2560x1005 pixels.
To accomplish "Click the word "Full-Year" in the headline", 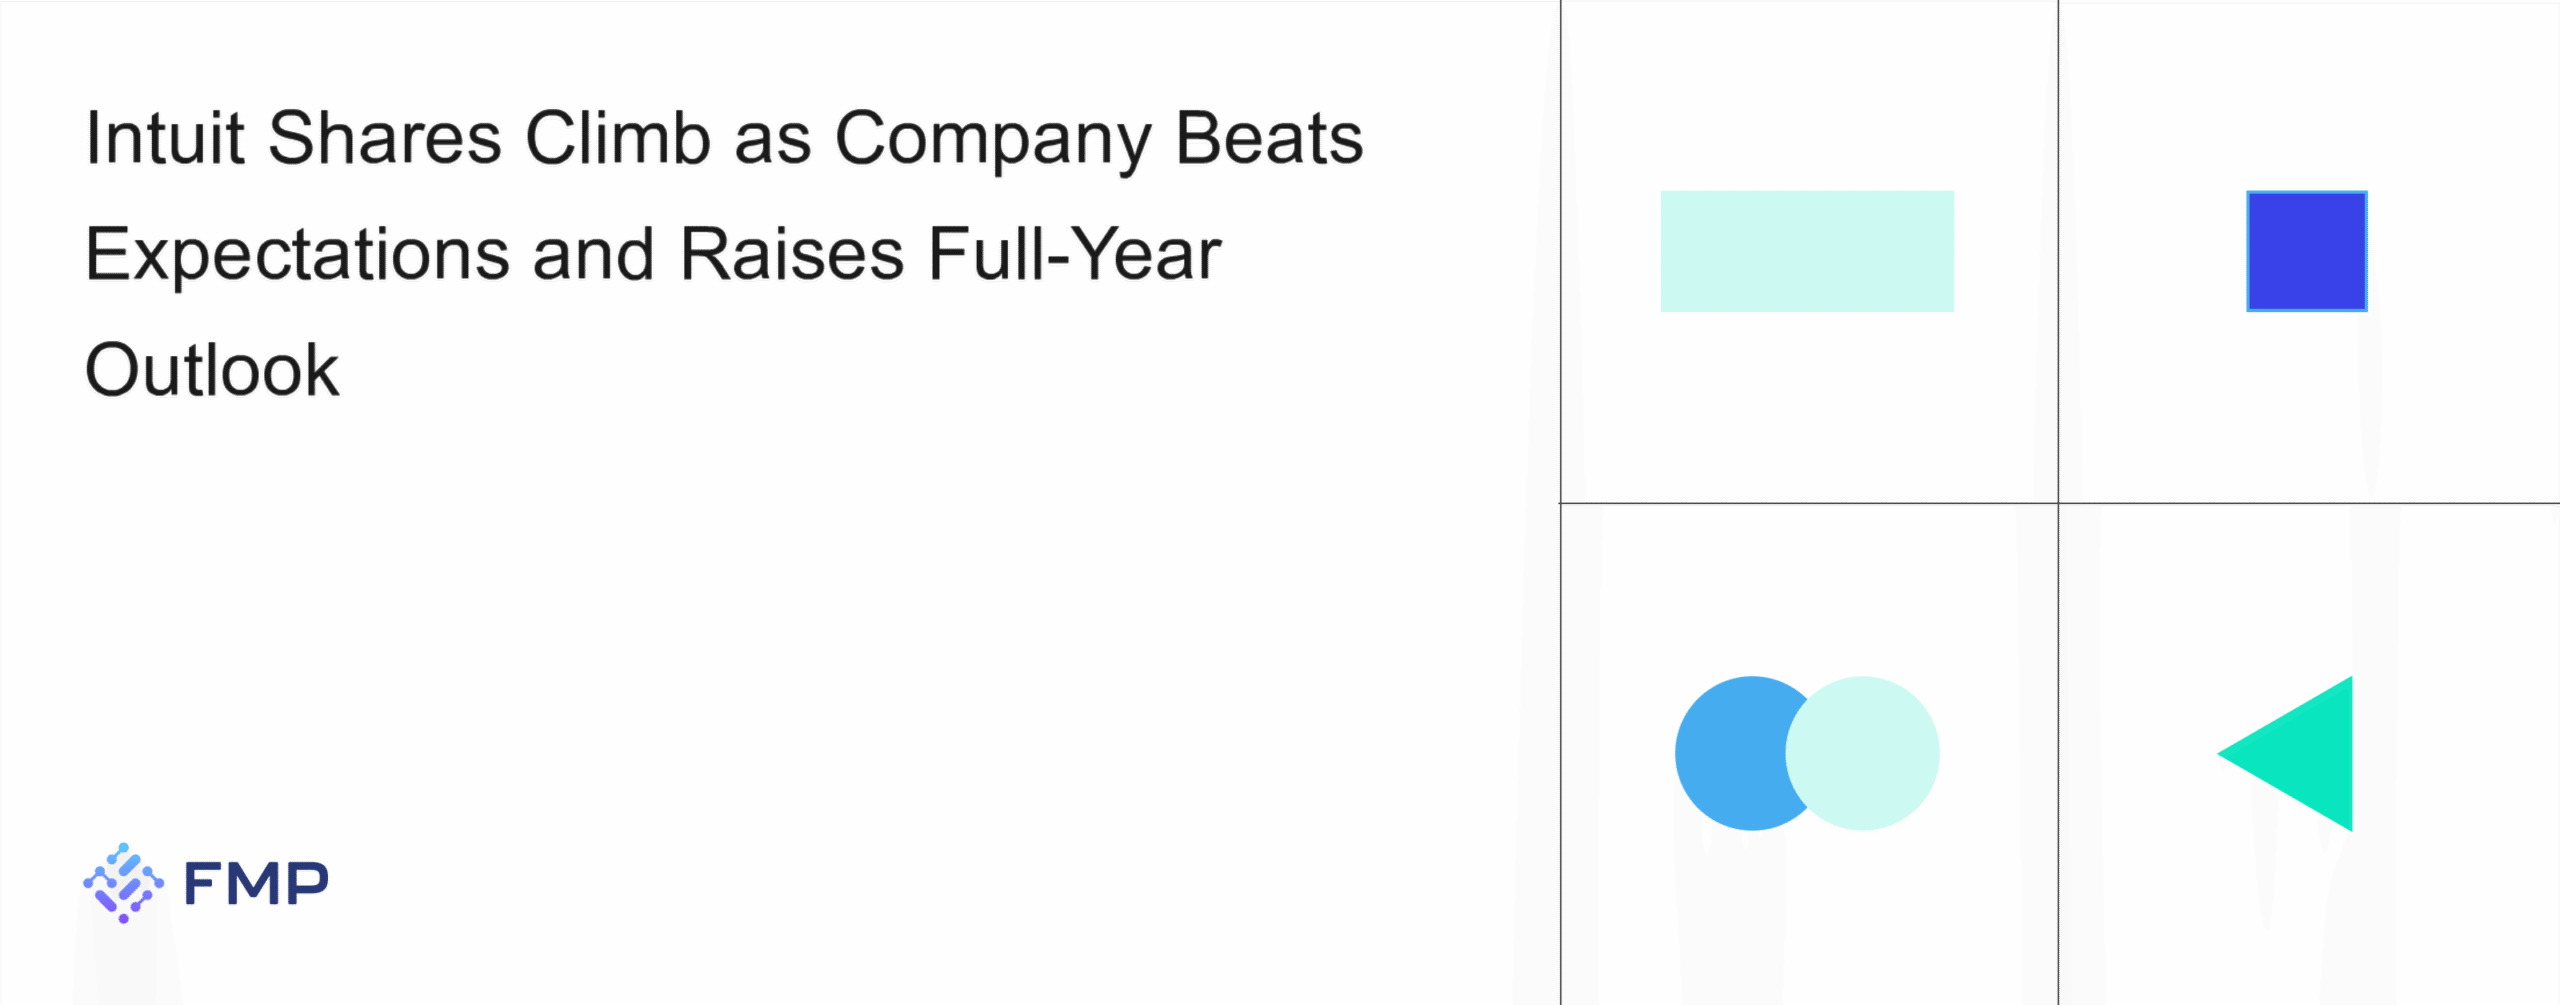I will pyautogui.click(x=1074, y=254).
